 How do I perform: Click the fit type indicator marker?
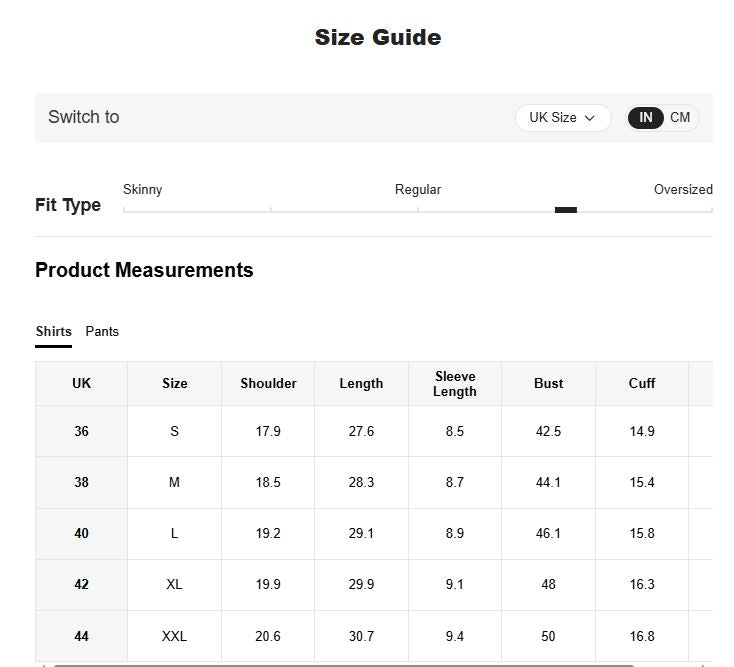pyautogui.click(x=565, y=210)
